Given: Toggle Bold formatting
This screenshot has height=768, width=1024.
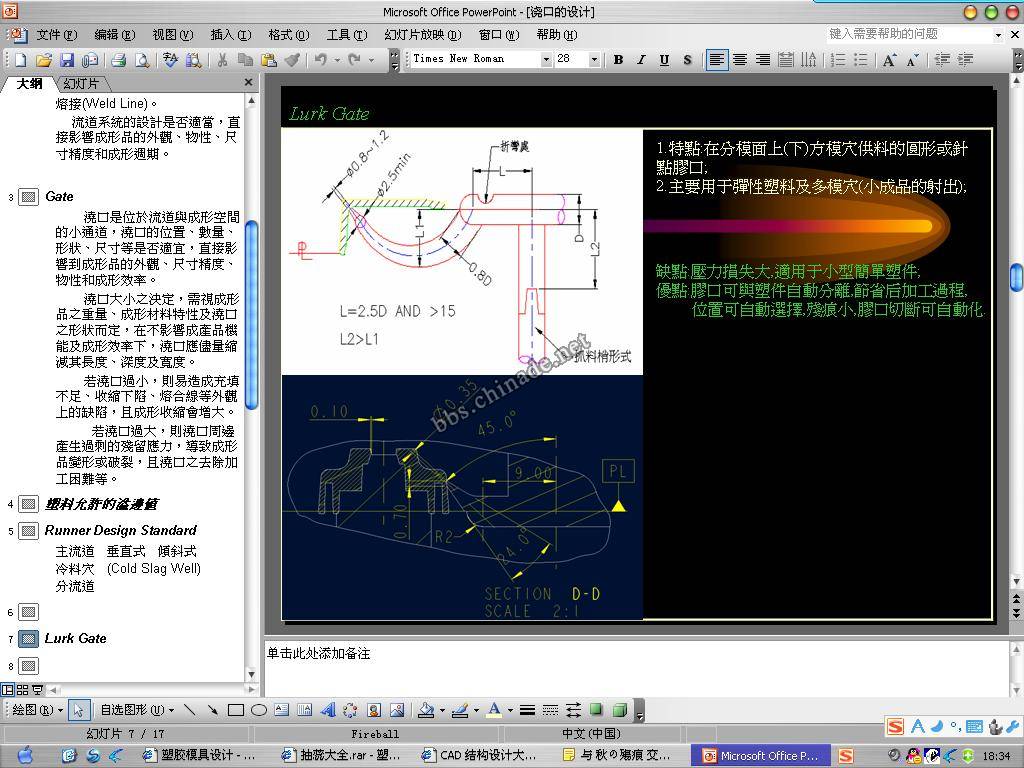Looking at the screenshot, I should click(x=618, y=60).
